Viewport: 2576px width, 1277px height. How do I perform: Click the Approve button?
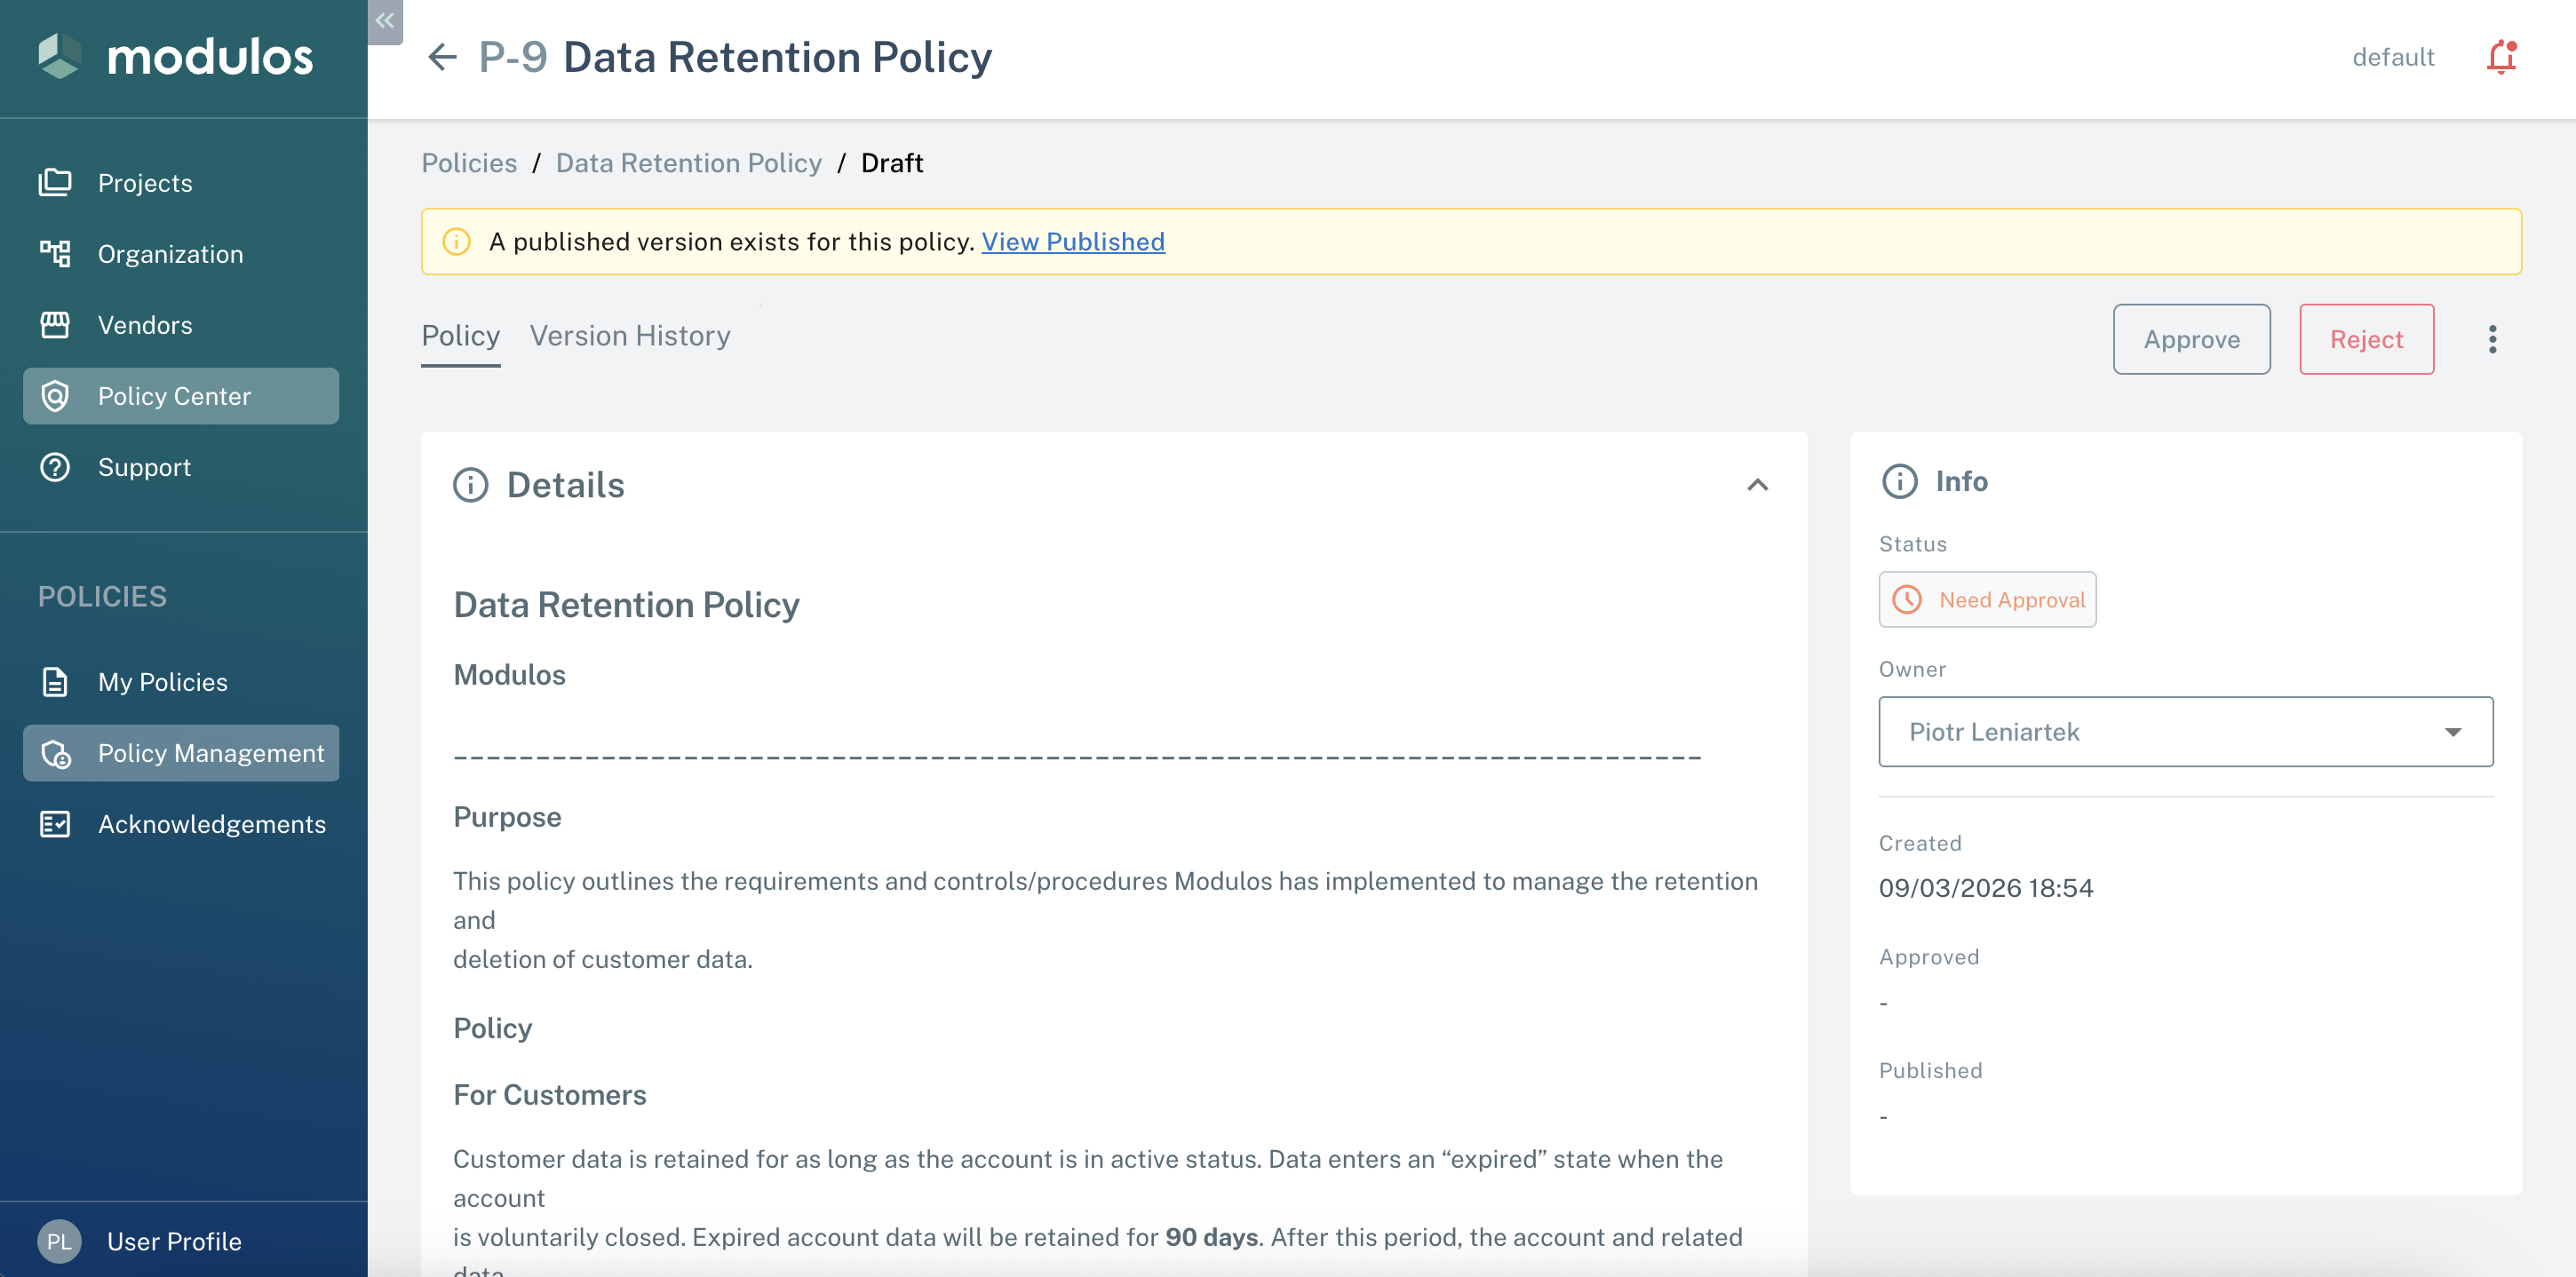click(x=2191, y=339)
